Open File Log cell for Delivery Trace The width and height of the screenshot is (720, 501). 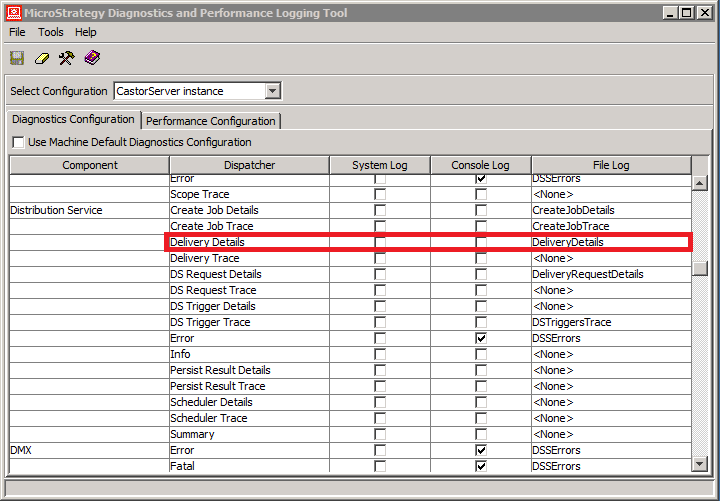[610, 258]
